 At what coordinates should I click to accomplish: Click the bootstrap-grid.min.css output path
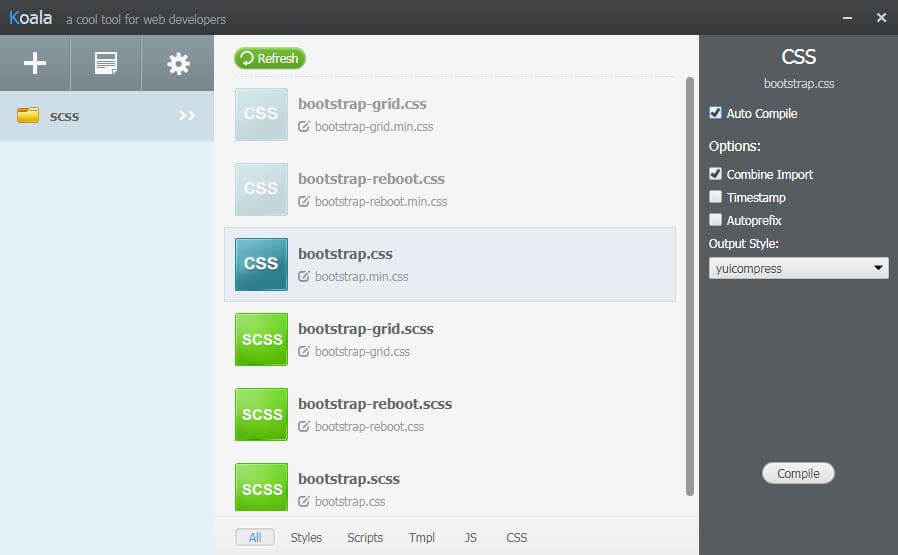374,127
